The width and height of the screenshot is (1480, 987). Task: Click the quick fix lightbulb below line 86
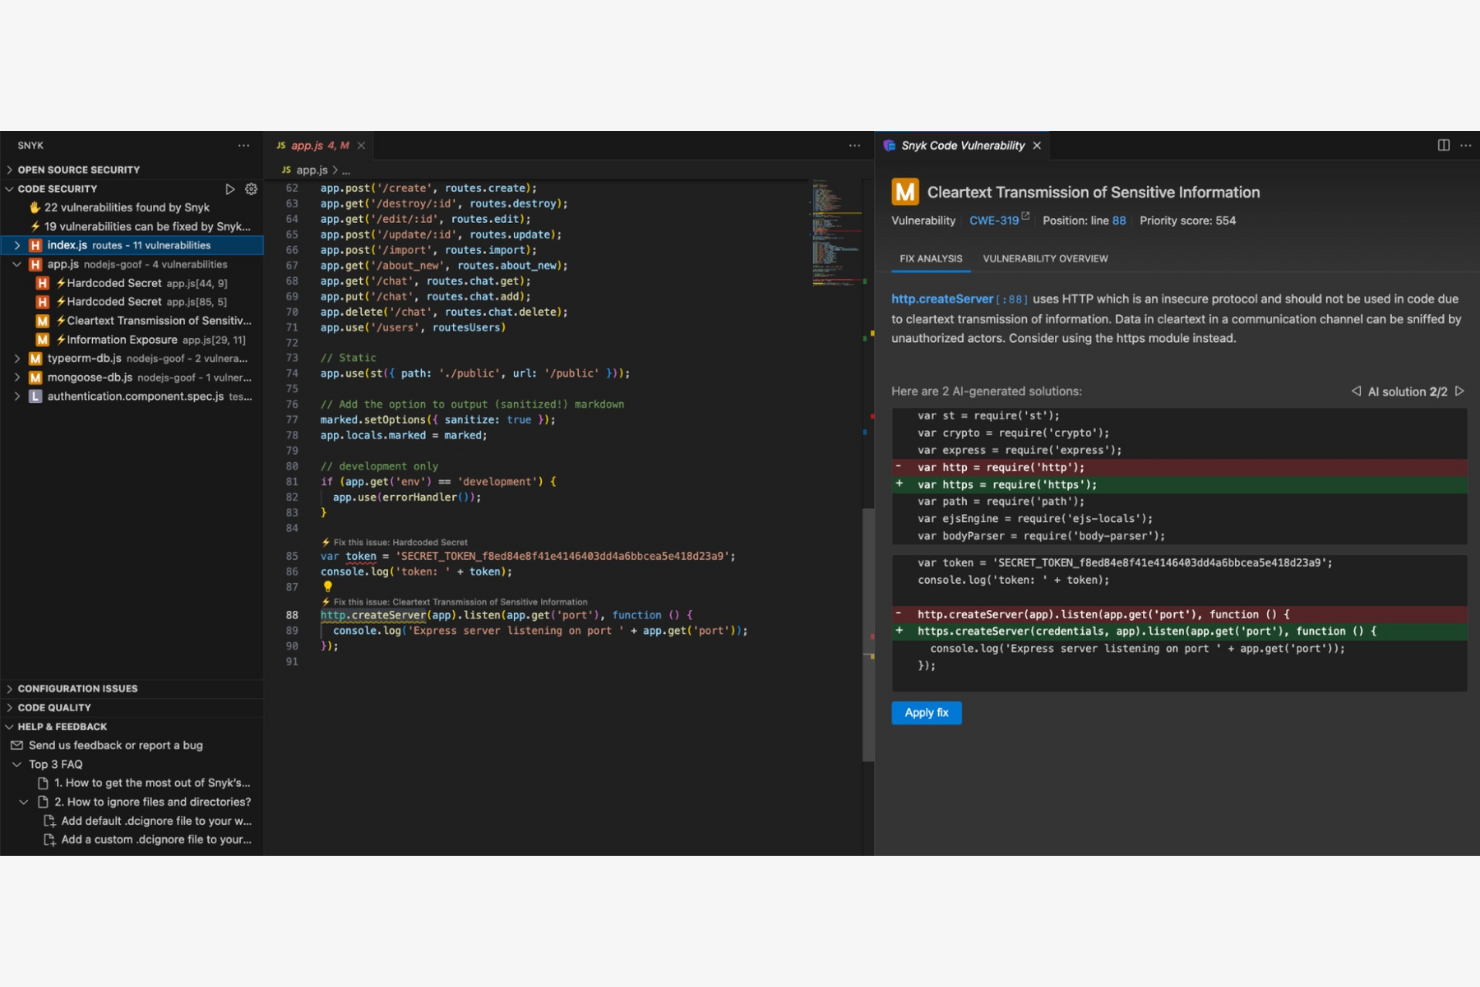pos(326,587)
